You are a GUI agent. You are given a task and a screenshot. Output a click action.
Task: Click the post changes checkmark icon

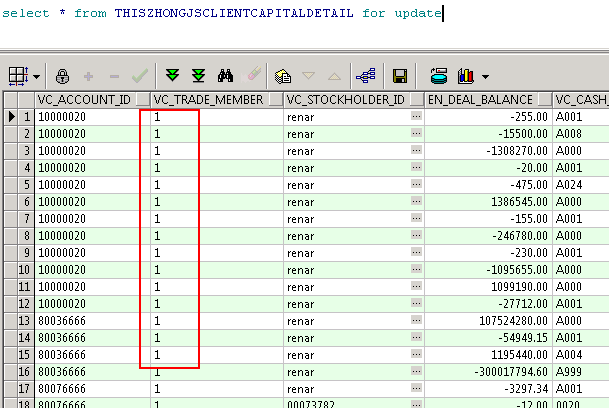(x=140, y=76)
